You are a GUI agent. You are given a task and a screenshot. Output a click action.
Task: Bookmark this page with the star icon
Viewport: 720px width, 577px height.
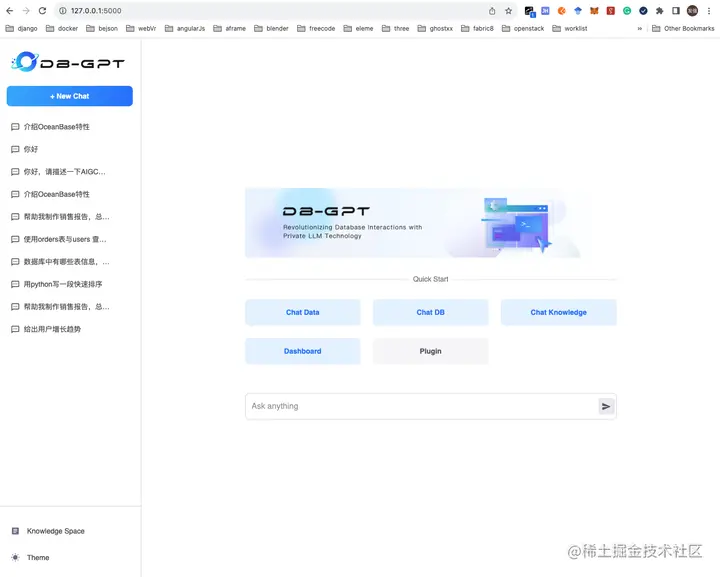508,11
